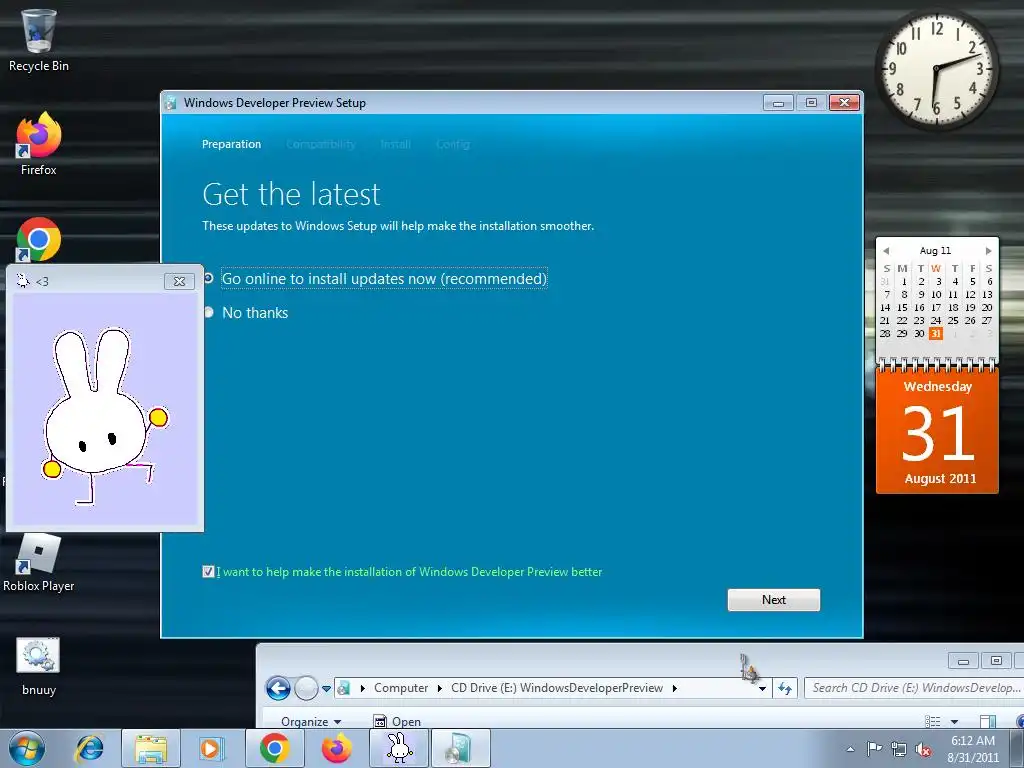Switch to the Setup disc icon in the taskbar
This screenshot has width=1024, height=768.
point(460,748)
